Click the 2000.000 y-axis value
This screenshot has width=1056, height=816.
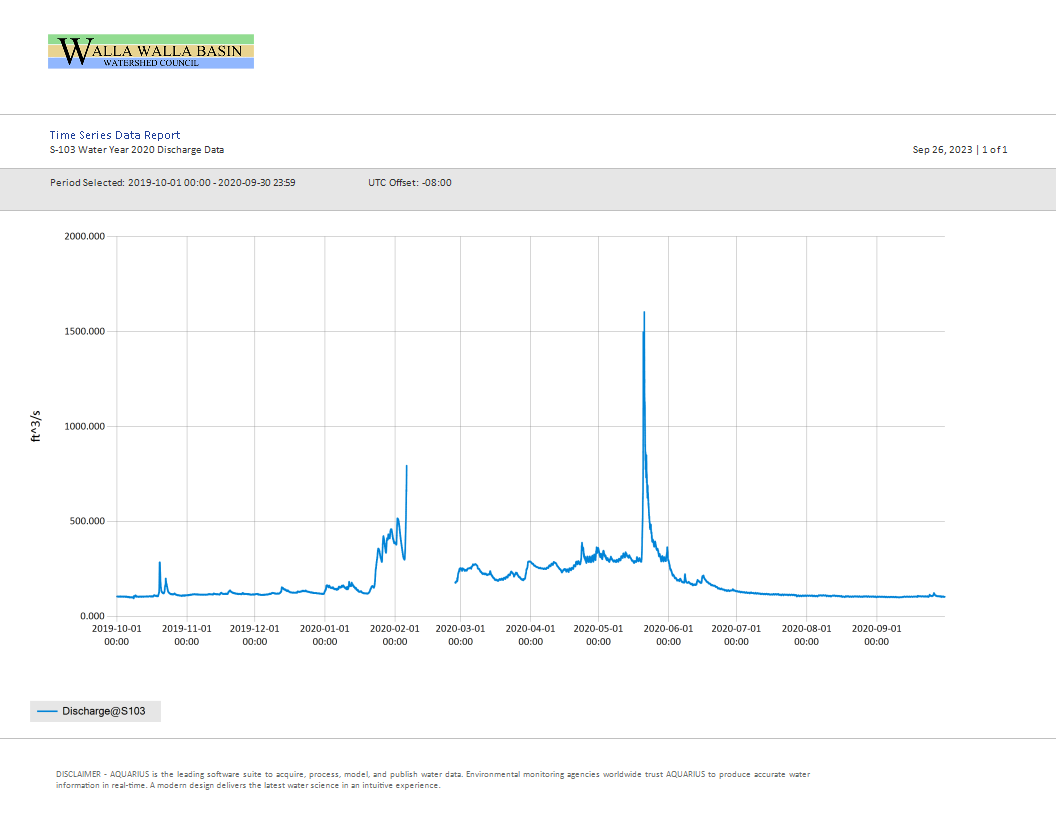[85, 236]
